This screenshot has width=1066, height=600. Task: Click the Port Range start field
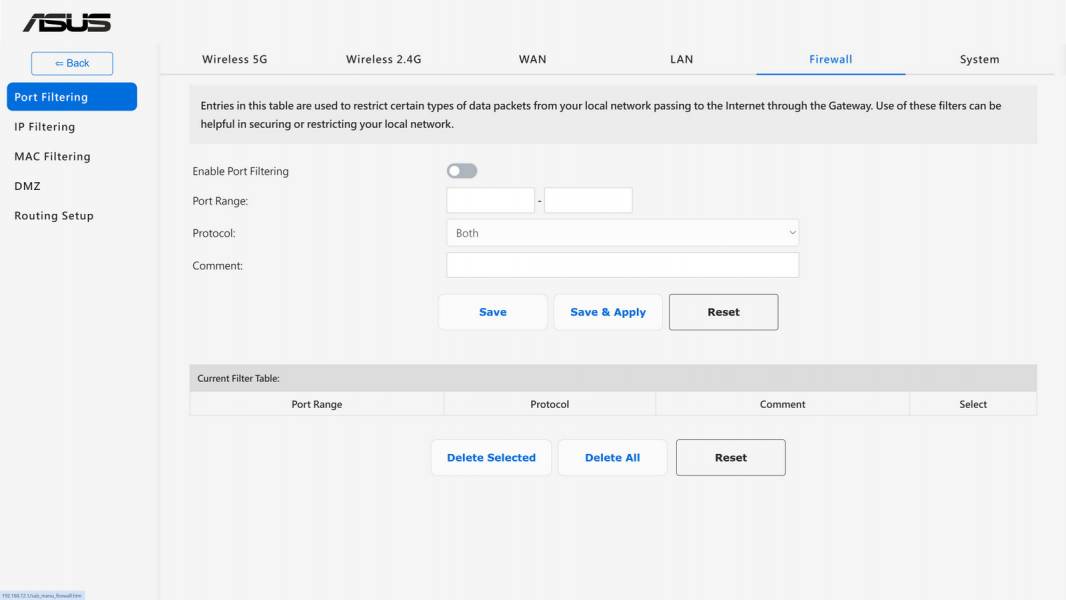[490, 200]
